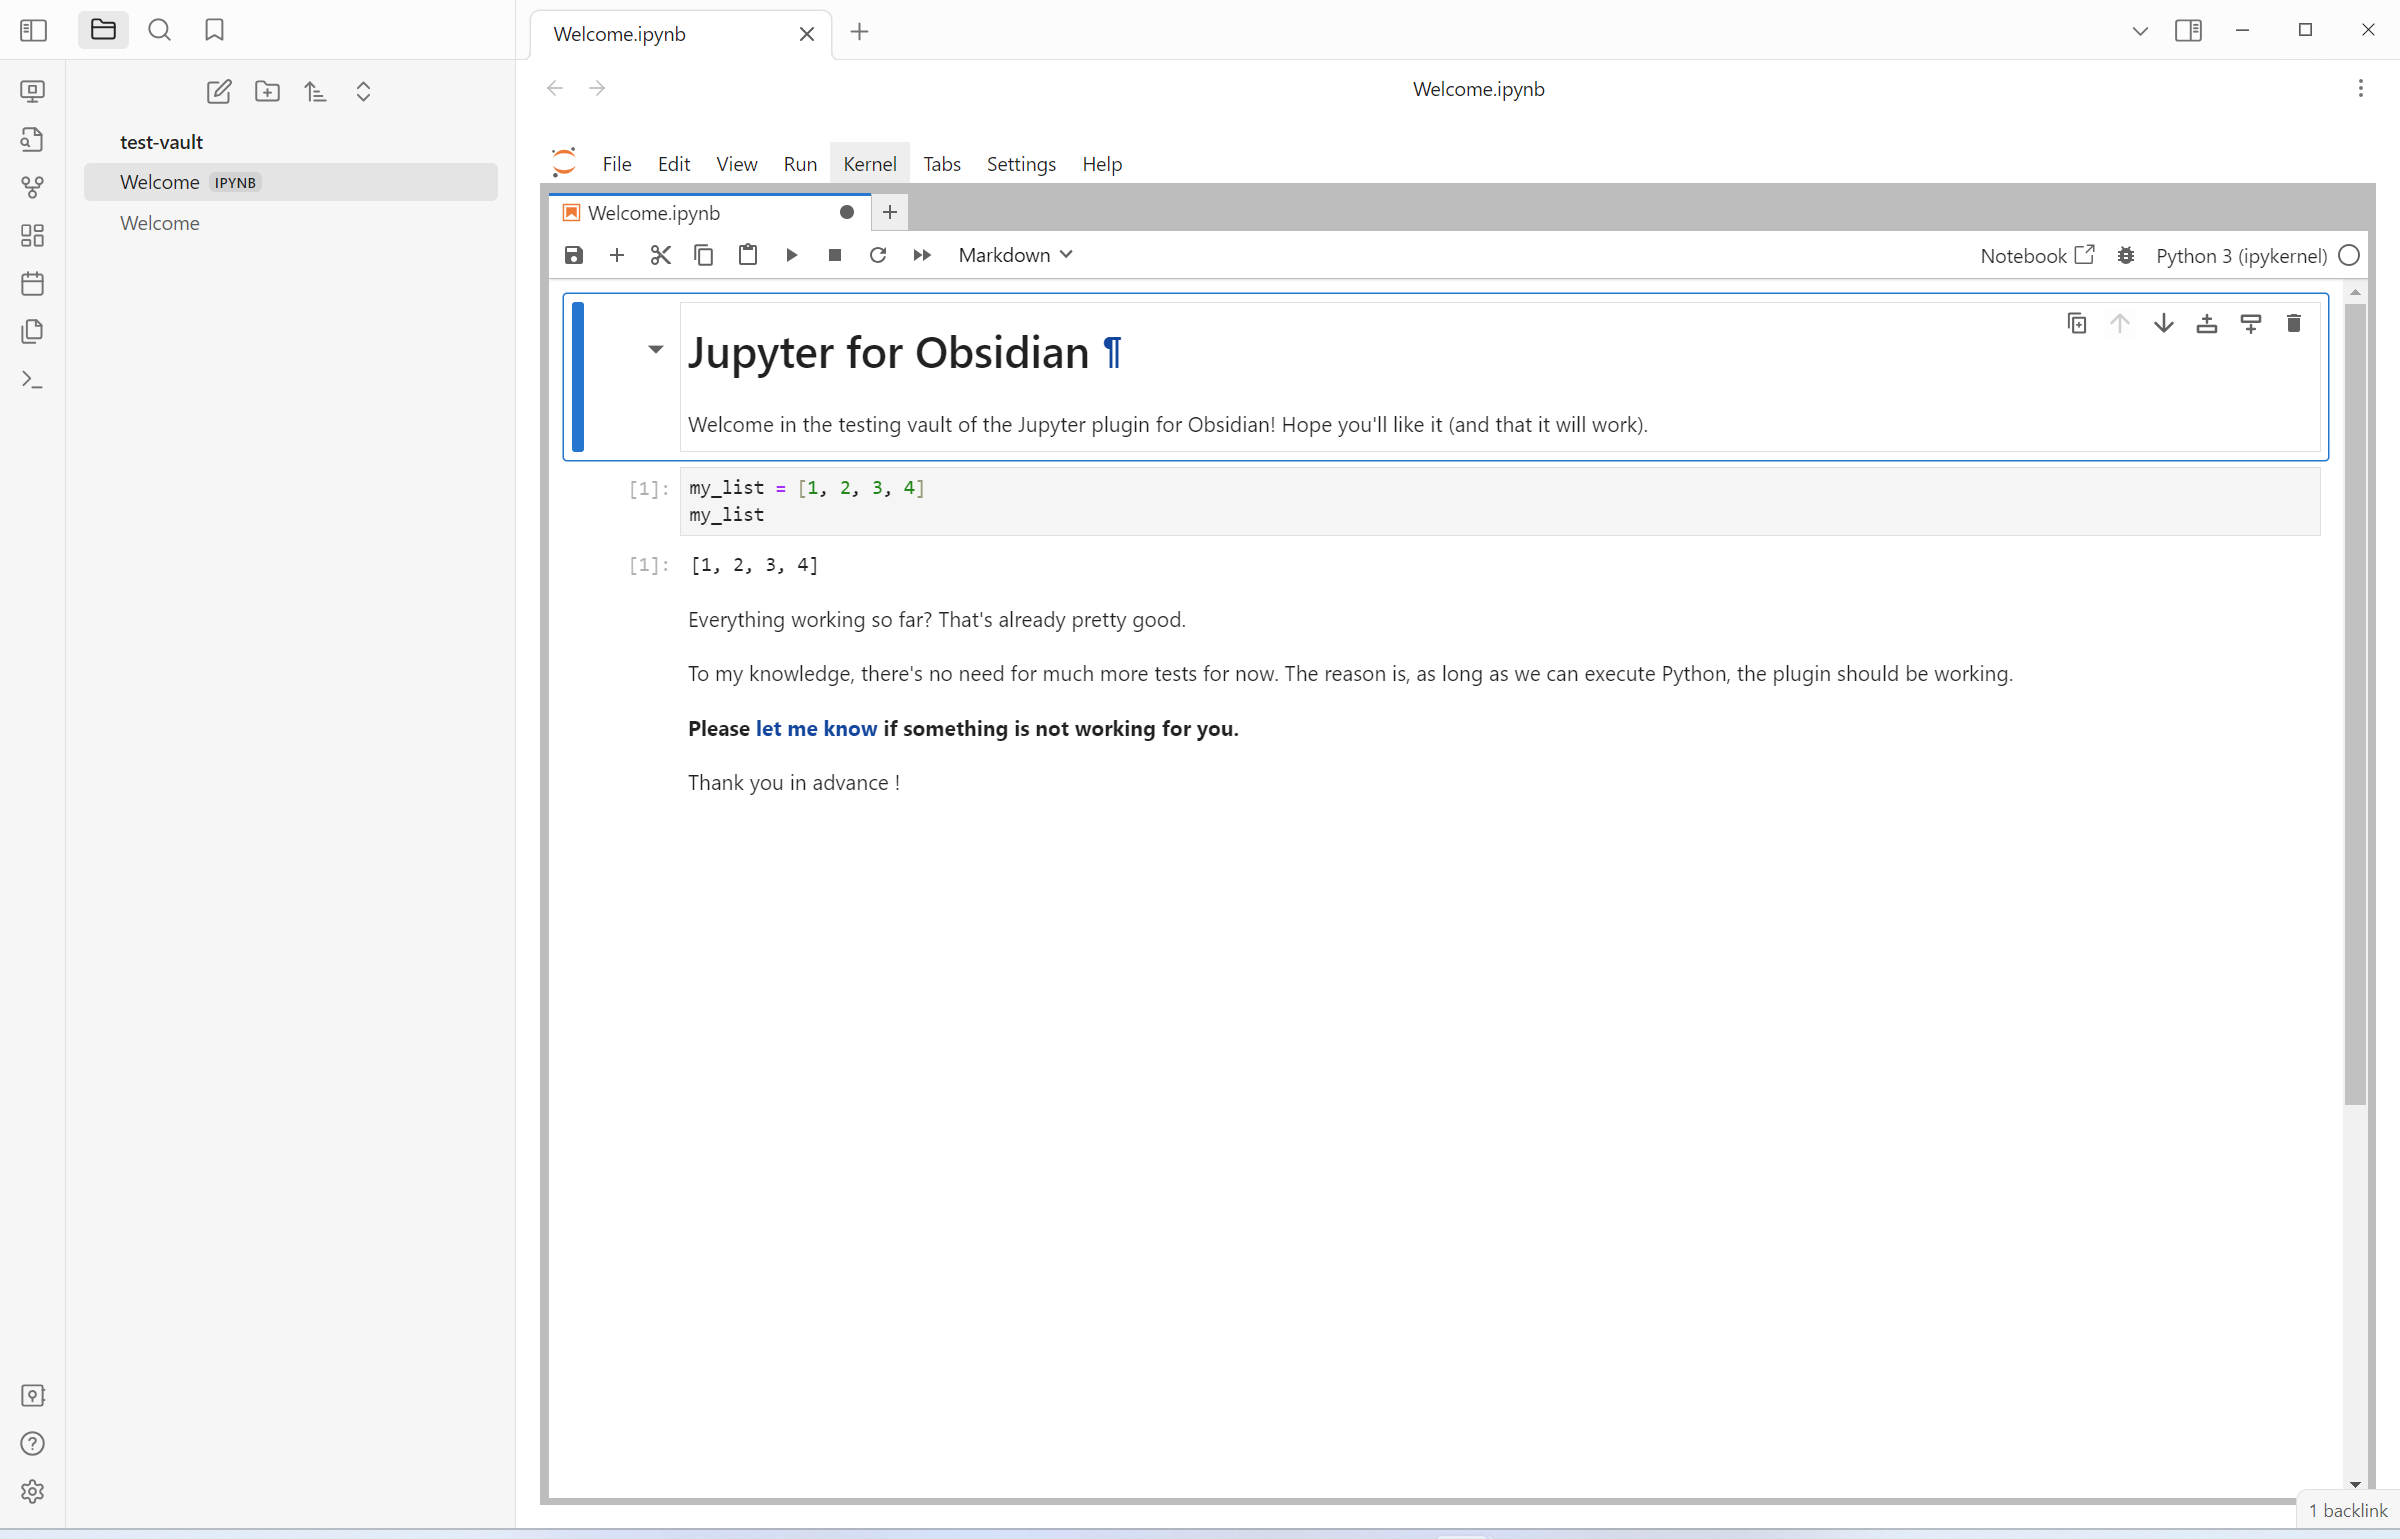Save the notebook using the disk icon
This screenshot has width=2400, height=1539.
click(573, 255)
